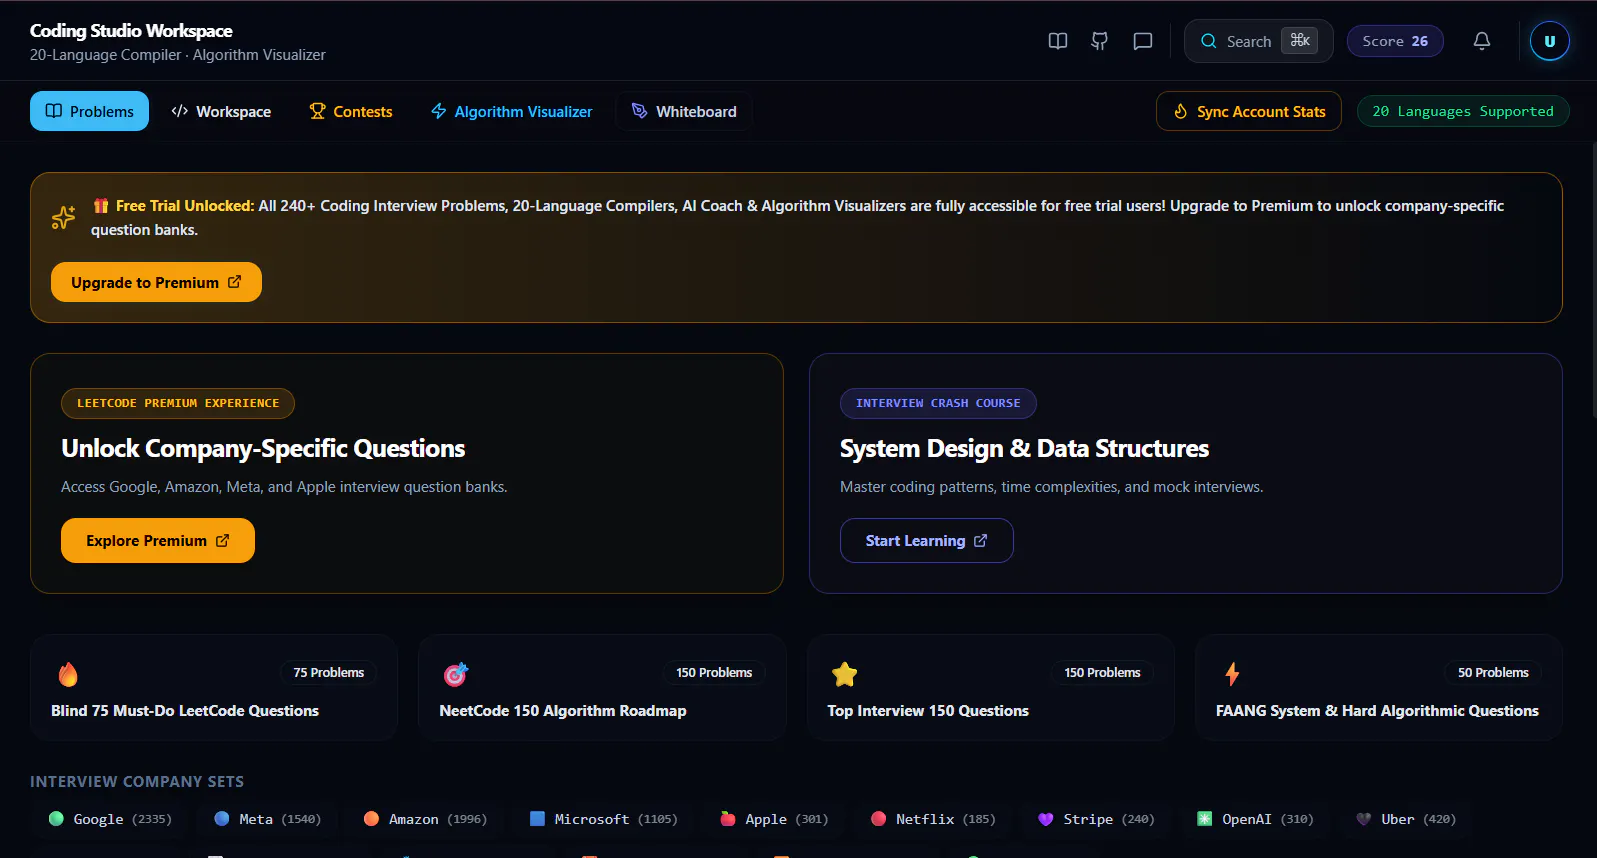
Task: Click Sync Account Stats button
Action: click(1249, 111)
